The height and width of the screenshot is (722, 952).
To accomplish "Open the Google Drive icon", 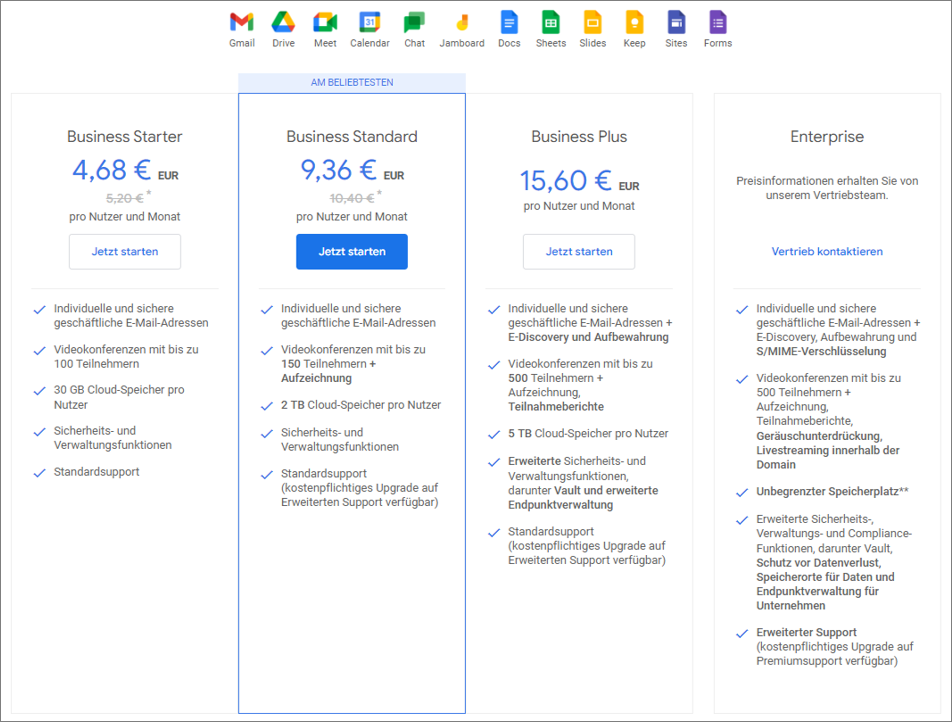I will [x=283, y=22].
